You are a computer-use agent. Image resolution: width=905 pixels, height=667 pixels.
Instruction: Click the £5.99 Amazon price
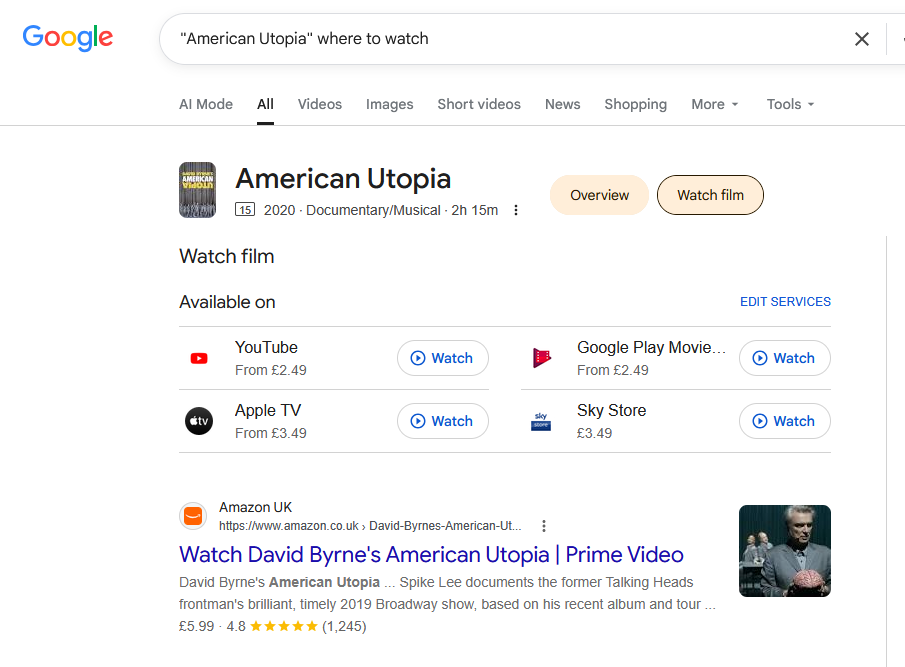196,626
